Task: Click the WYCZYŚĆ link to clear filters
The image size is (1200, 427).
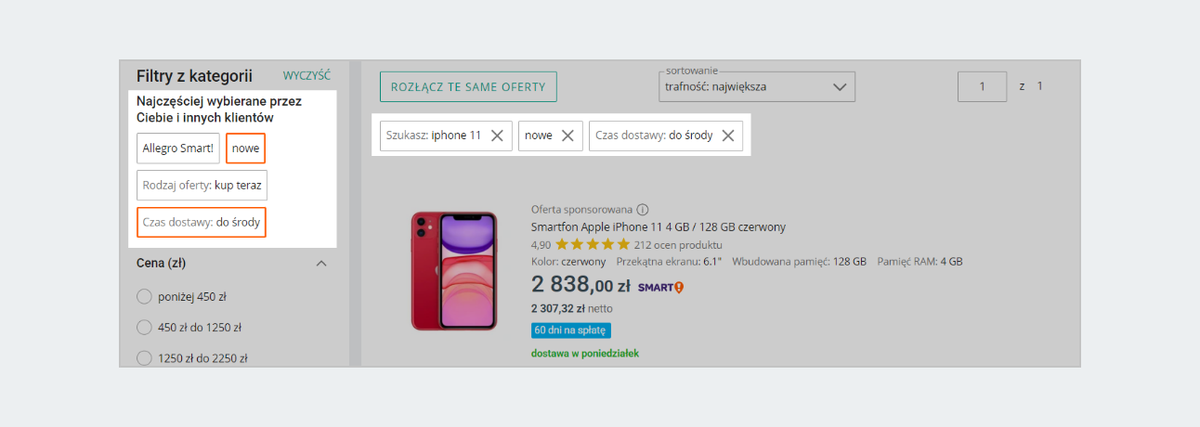Action: [x=307, y=76]
